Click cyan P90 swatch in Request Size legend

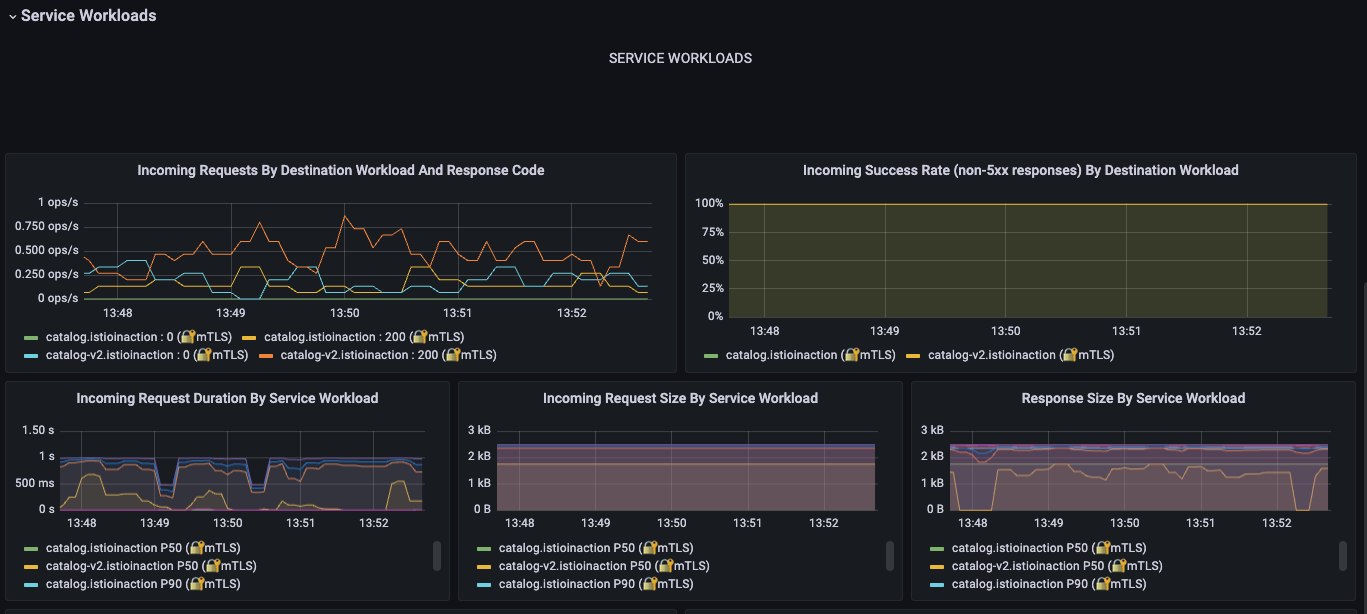click(484, 585)
